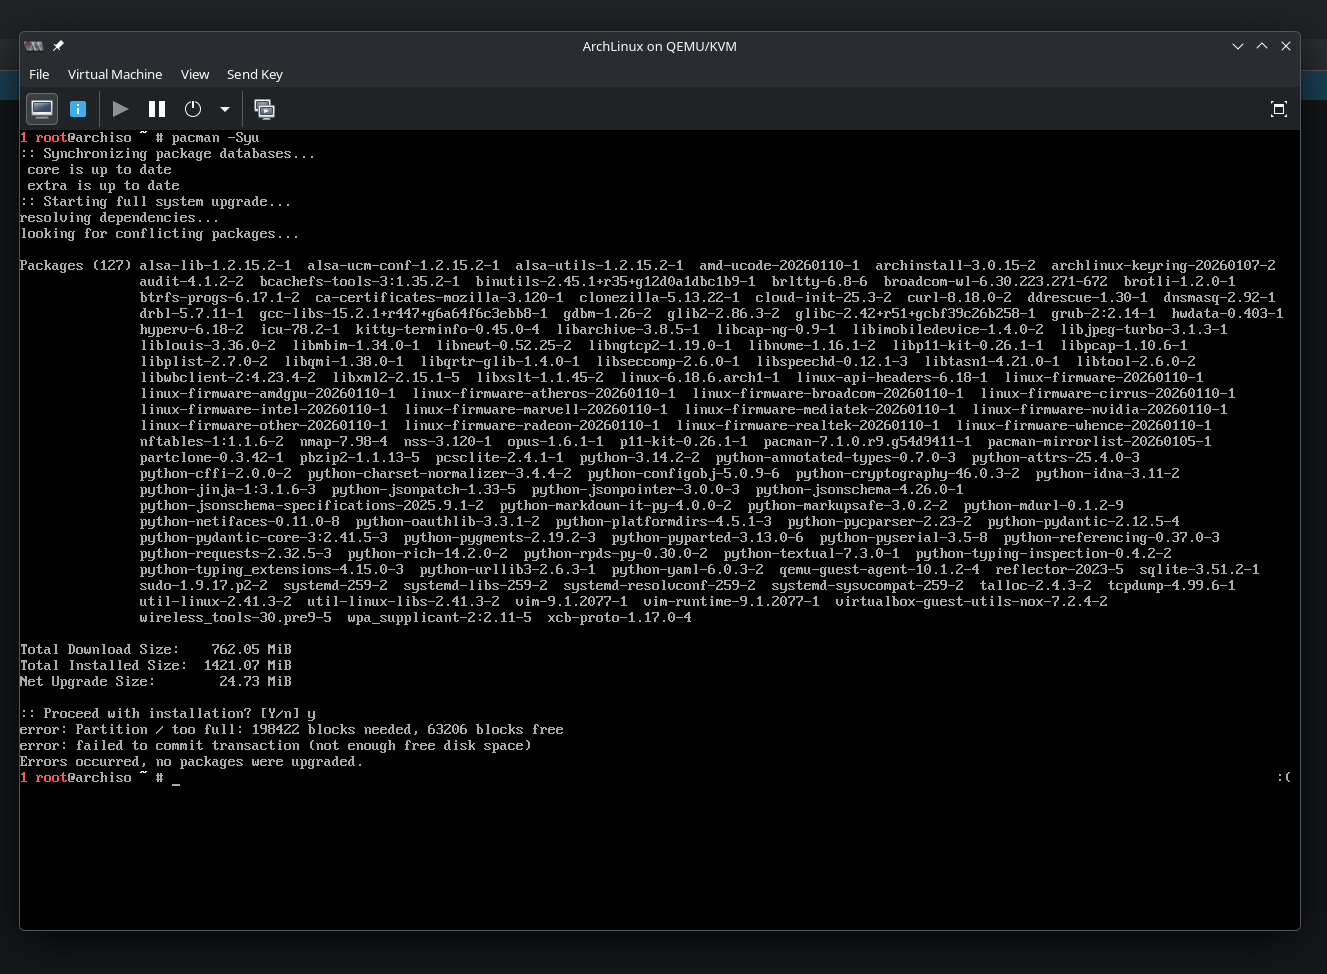Click the Shut Down power icon

[x=193, y=109]
